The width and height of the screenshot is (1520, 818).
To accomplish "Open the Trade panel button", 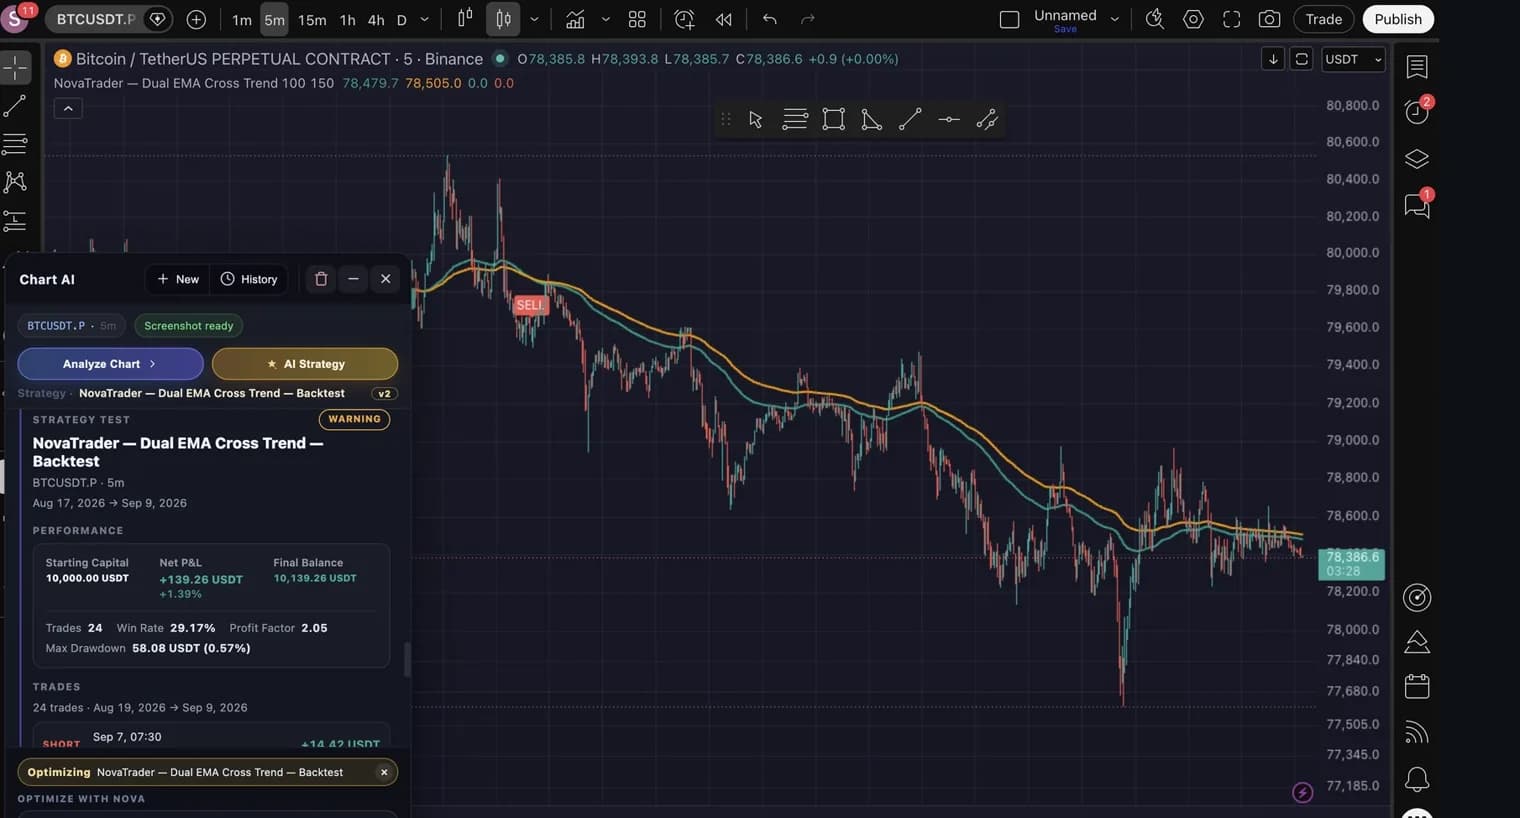I will [1324, 19].
